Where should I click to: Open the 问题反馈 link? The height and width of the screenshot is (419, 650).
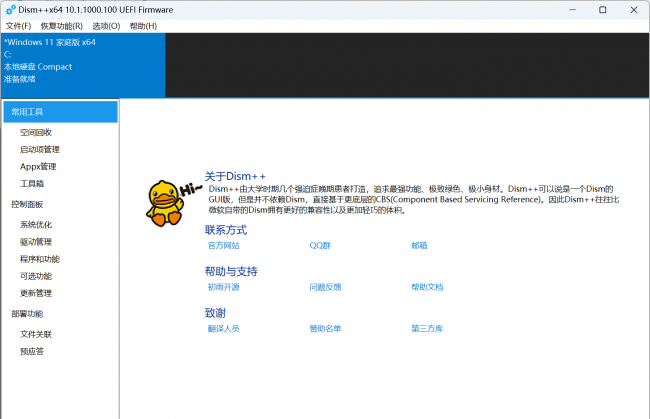click(325, 287)
